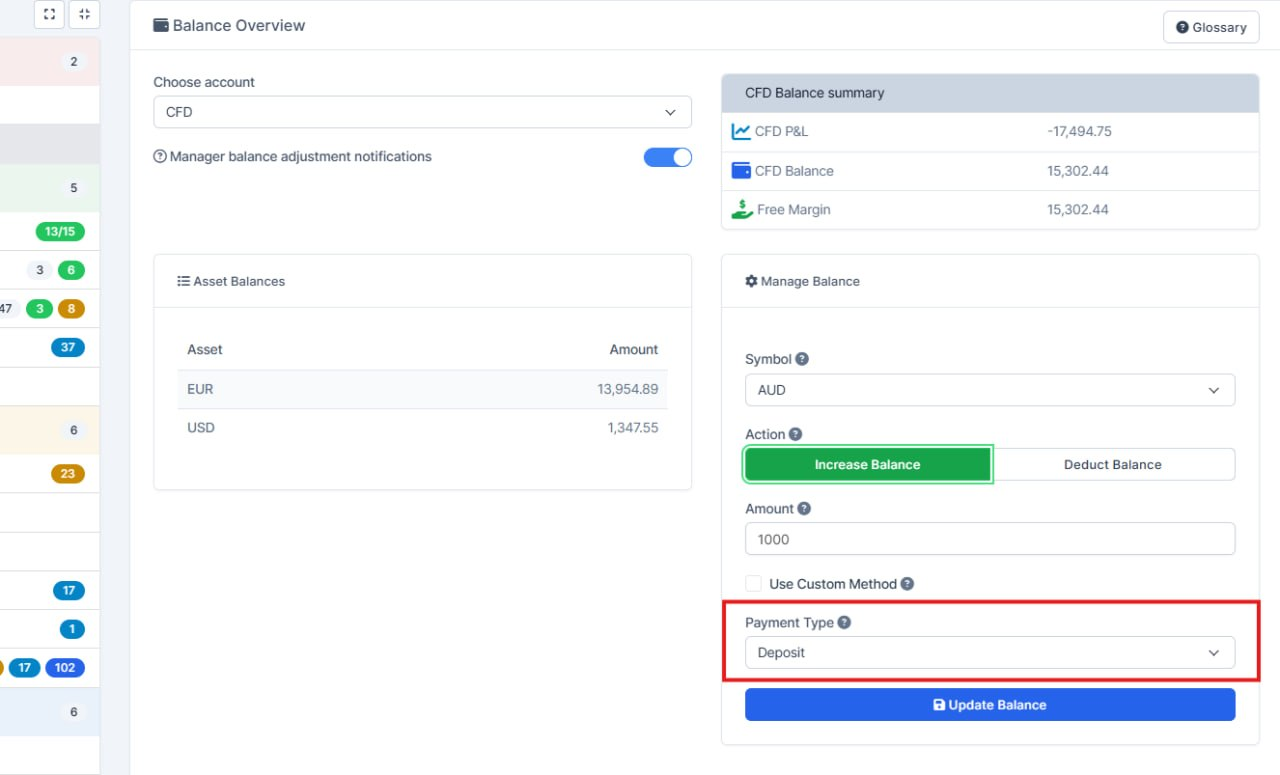
Task: Click the CFD Balance wallet icon
Action: point(741,171)
